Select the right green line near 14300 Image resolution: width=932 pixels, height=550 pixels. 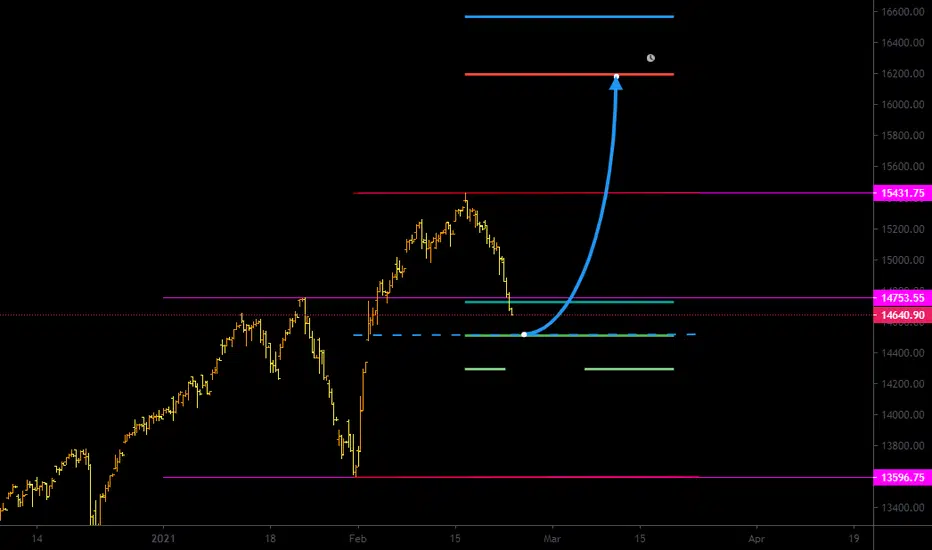click(629, 369)
